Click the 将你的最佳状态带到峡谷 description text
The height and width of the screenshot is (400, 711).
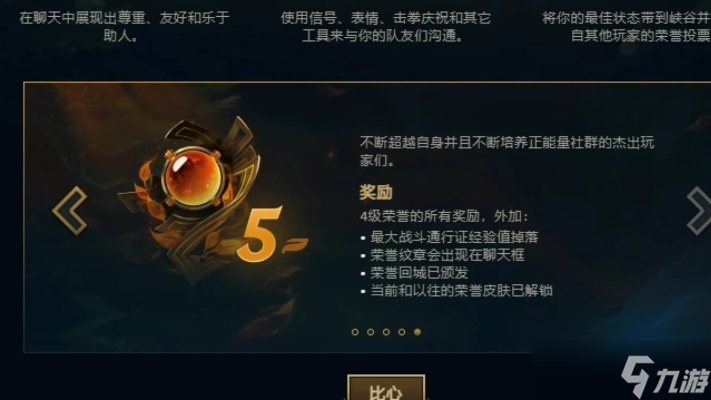(626, 26)
